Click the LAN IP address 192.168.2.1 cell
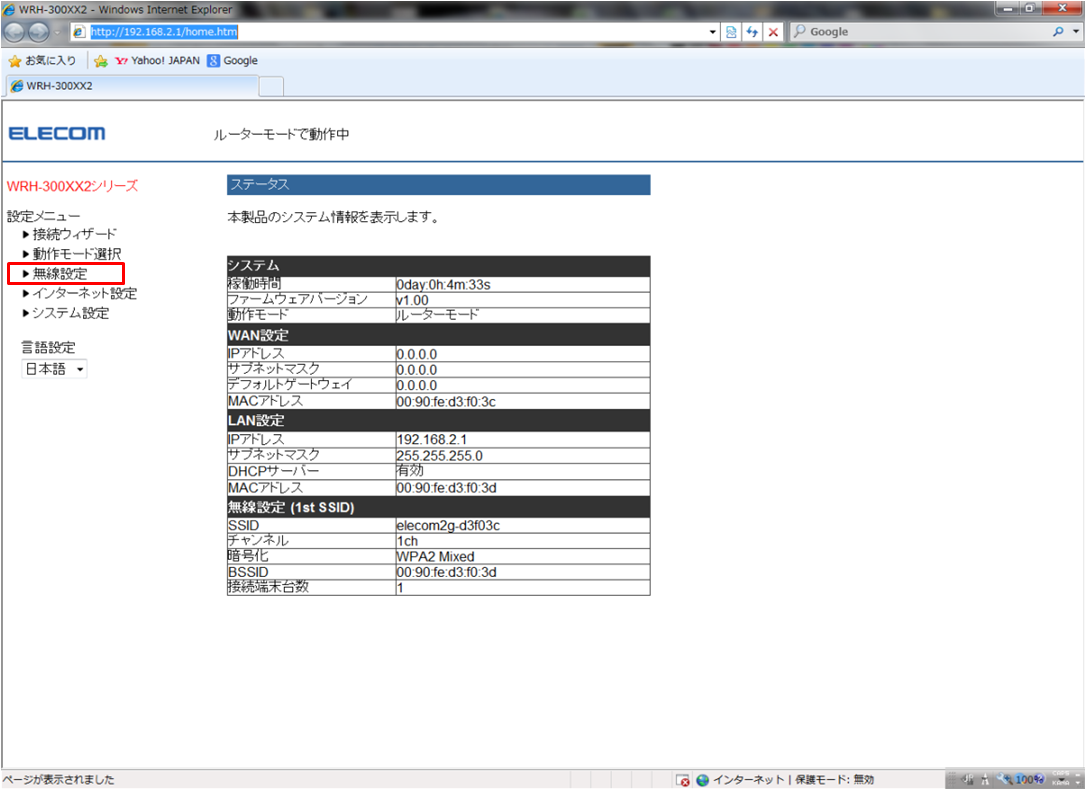Image resolution: width=1086 pixels, height=790 pixels. pos(522,440)
